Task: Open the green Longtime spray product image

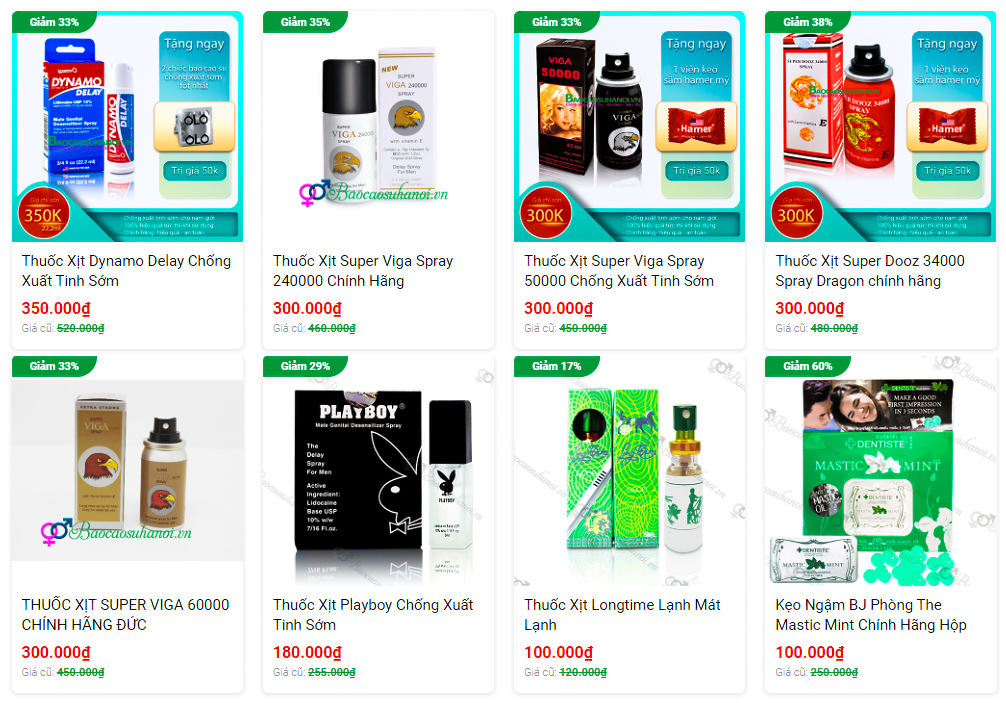Action: click(629, 470)
